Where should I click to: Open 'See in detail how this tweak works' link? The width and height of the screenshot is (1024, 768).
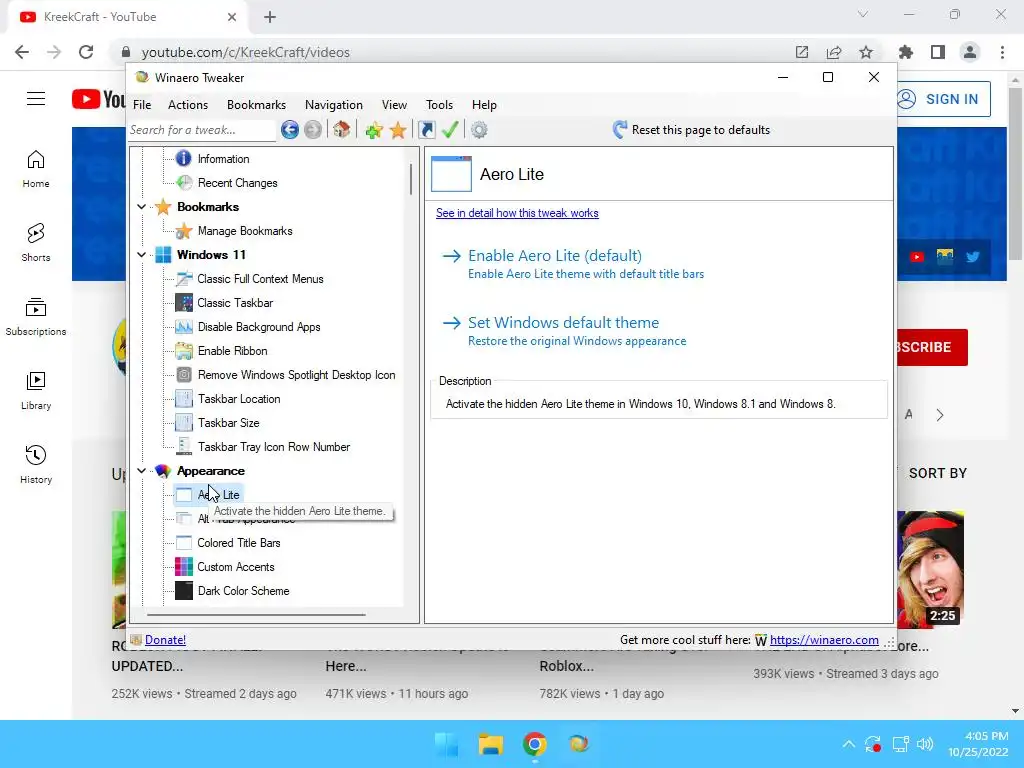click(x=517, y=213)
